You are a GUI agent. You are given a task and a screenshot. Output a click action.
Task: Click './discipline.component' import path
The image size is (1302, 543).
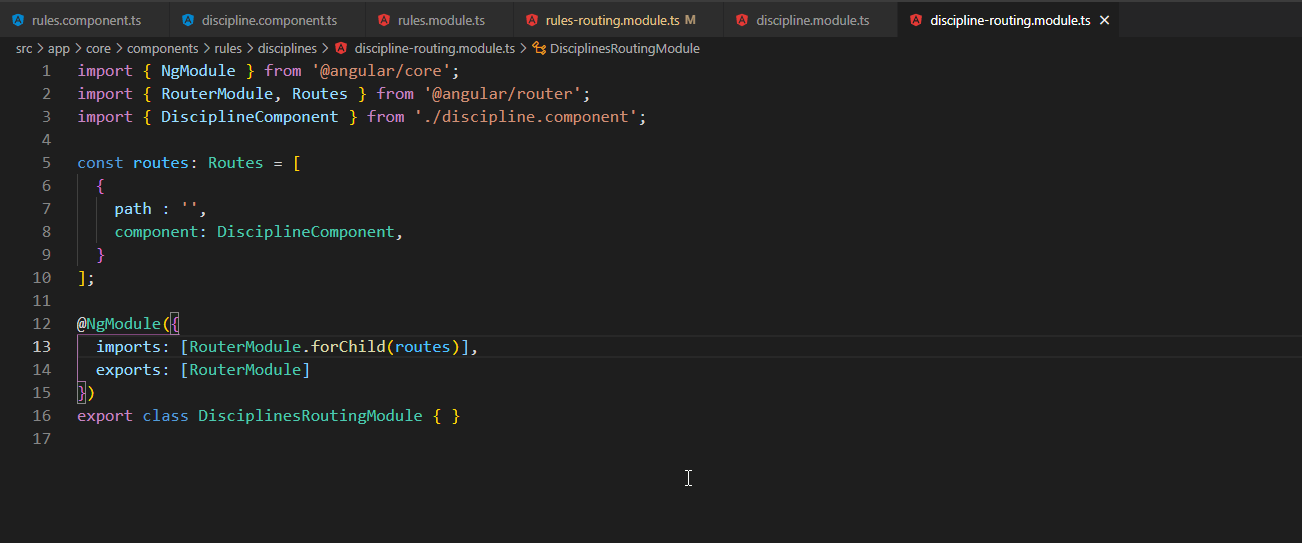525,117
